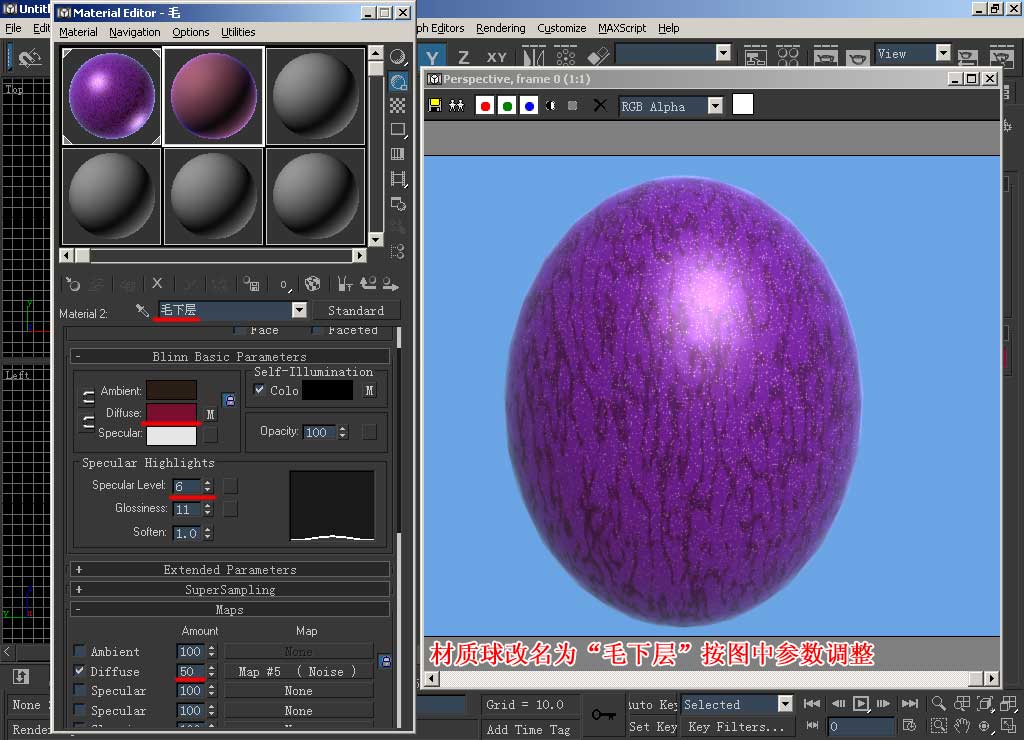Screen dimensions: 1024x740
Task: Click the Quick Render teapot icon
Action: [x=857, y=57]
